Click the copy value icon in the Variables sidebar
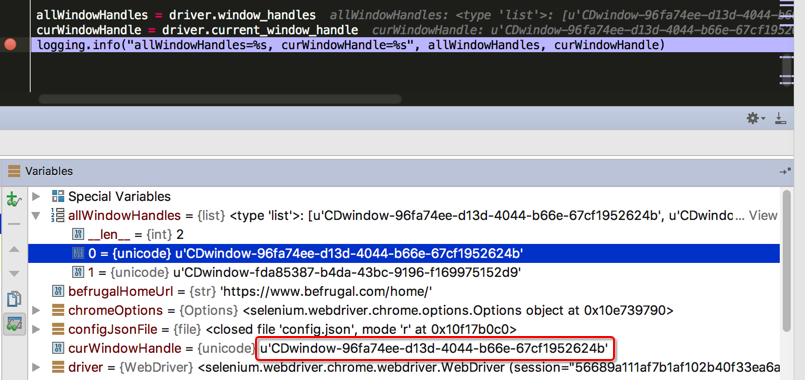This screenshot has width=805, height=380. click(14, 299)
